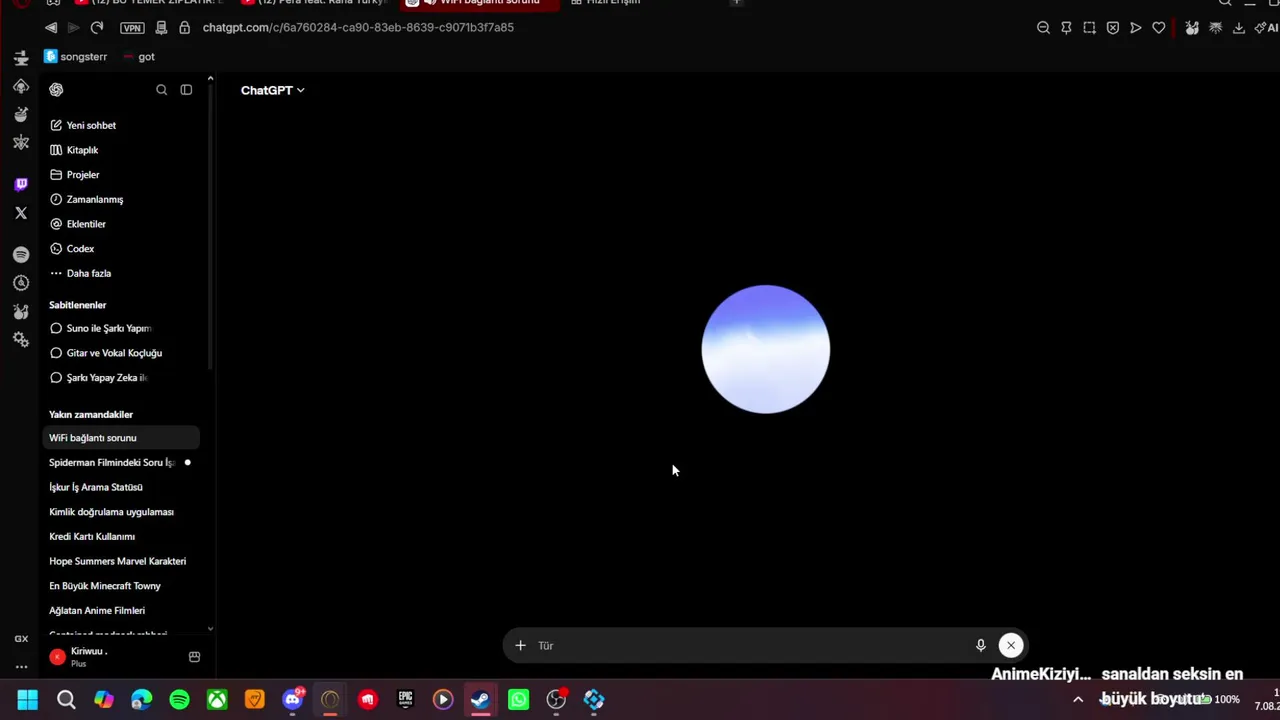The width and height of the screenshot is (1280, 720).
Task: Open Discord from the taskbar
Action: [292, 700]
